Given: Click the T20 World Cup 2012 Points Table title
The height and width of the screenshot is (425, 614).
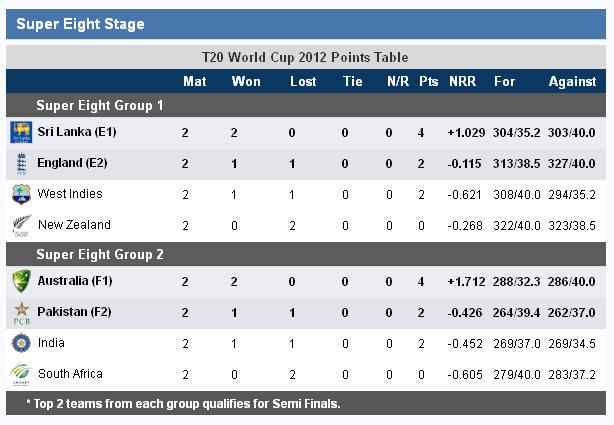Looking at the screenshot, I should tap(305, 57).
